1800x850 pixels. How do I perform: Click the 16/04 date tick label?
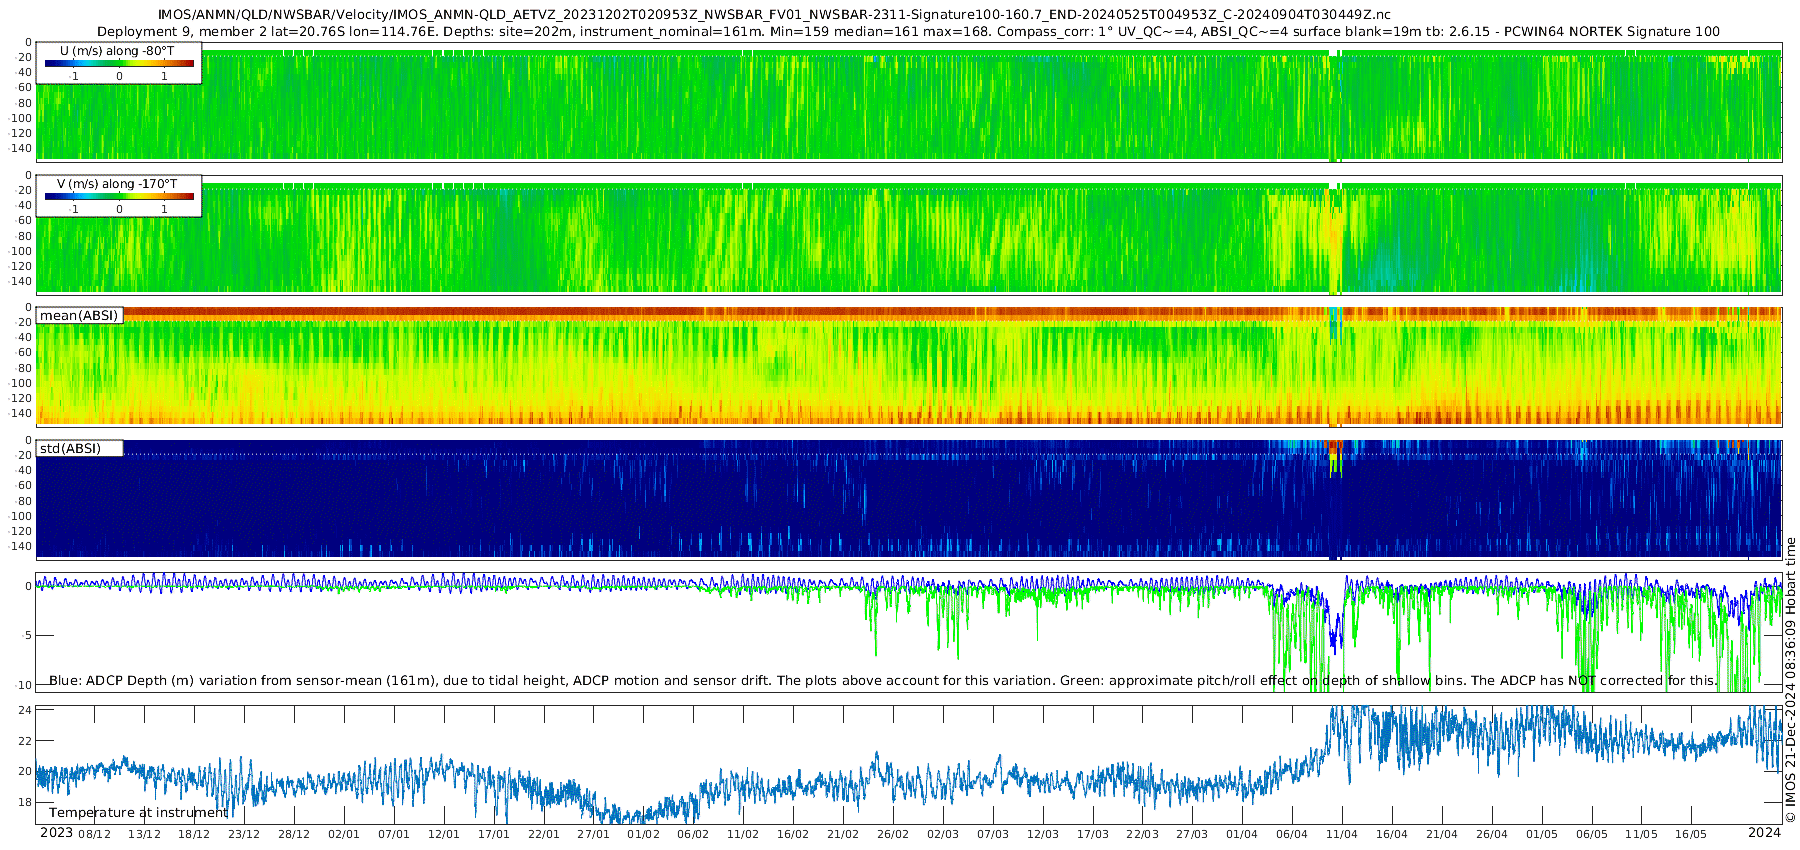(x=1392, y=835)
